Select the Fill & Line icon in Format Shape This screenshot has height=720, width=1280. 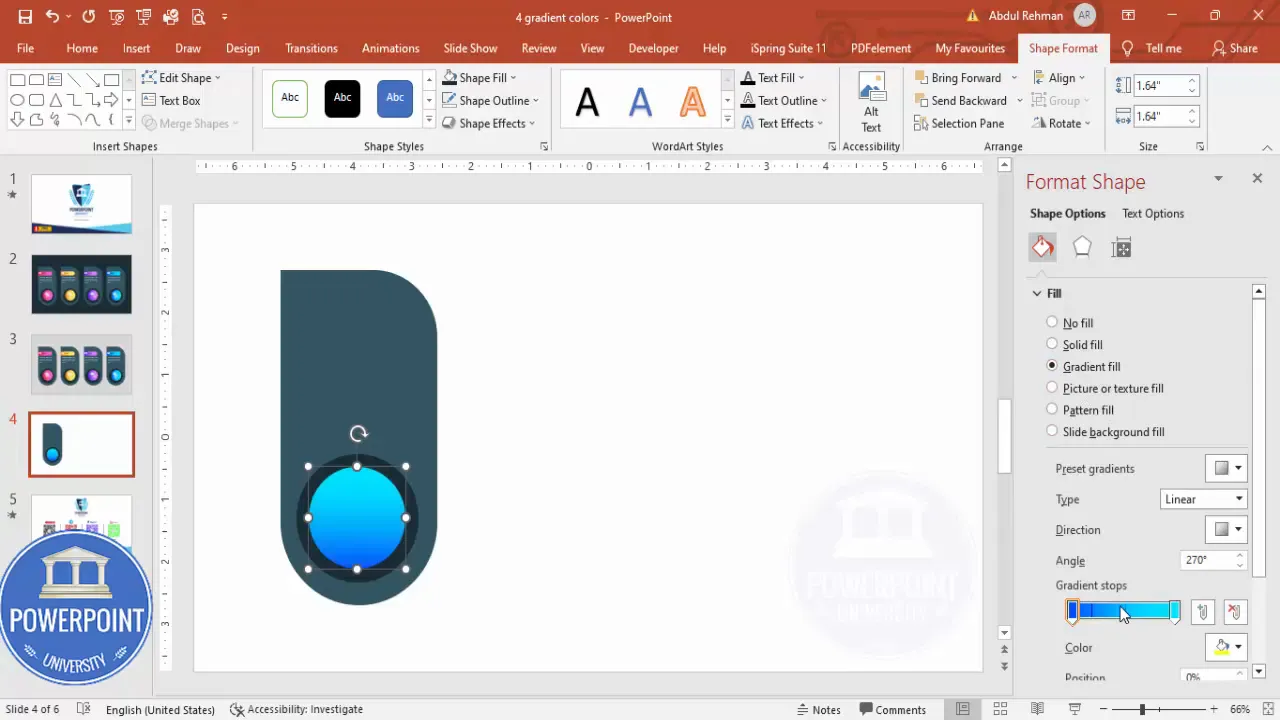[x=1042, y=247]
